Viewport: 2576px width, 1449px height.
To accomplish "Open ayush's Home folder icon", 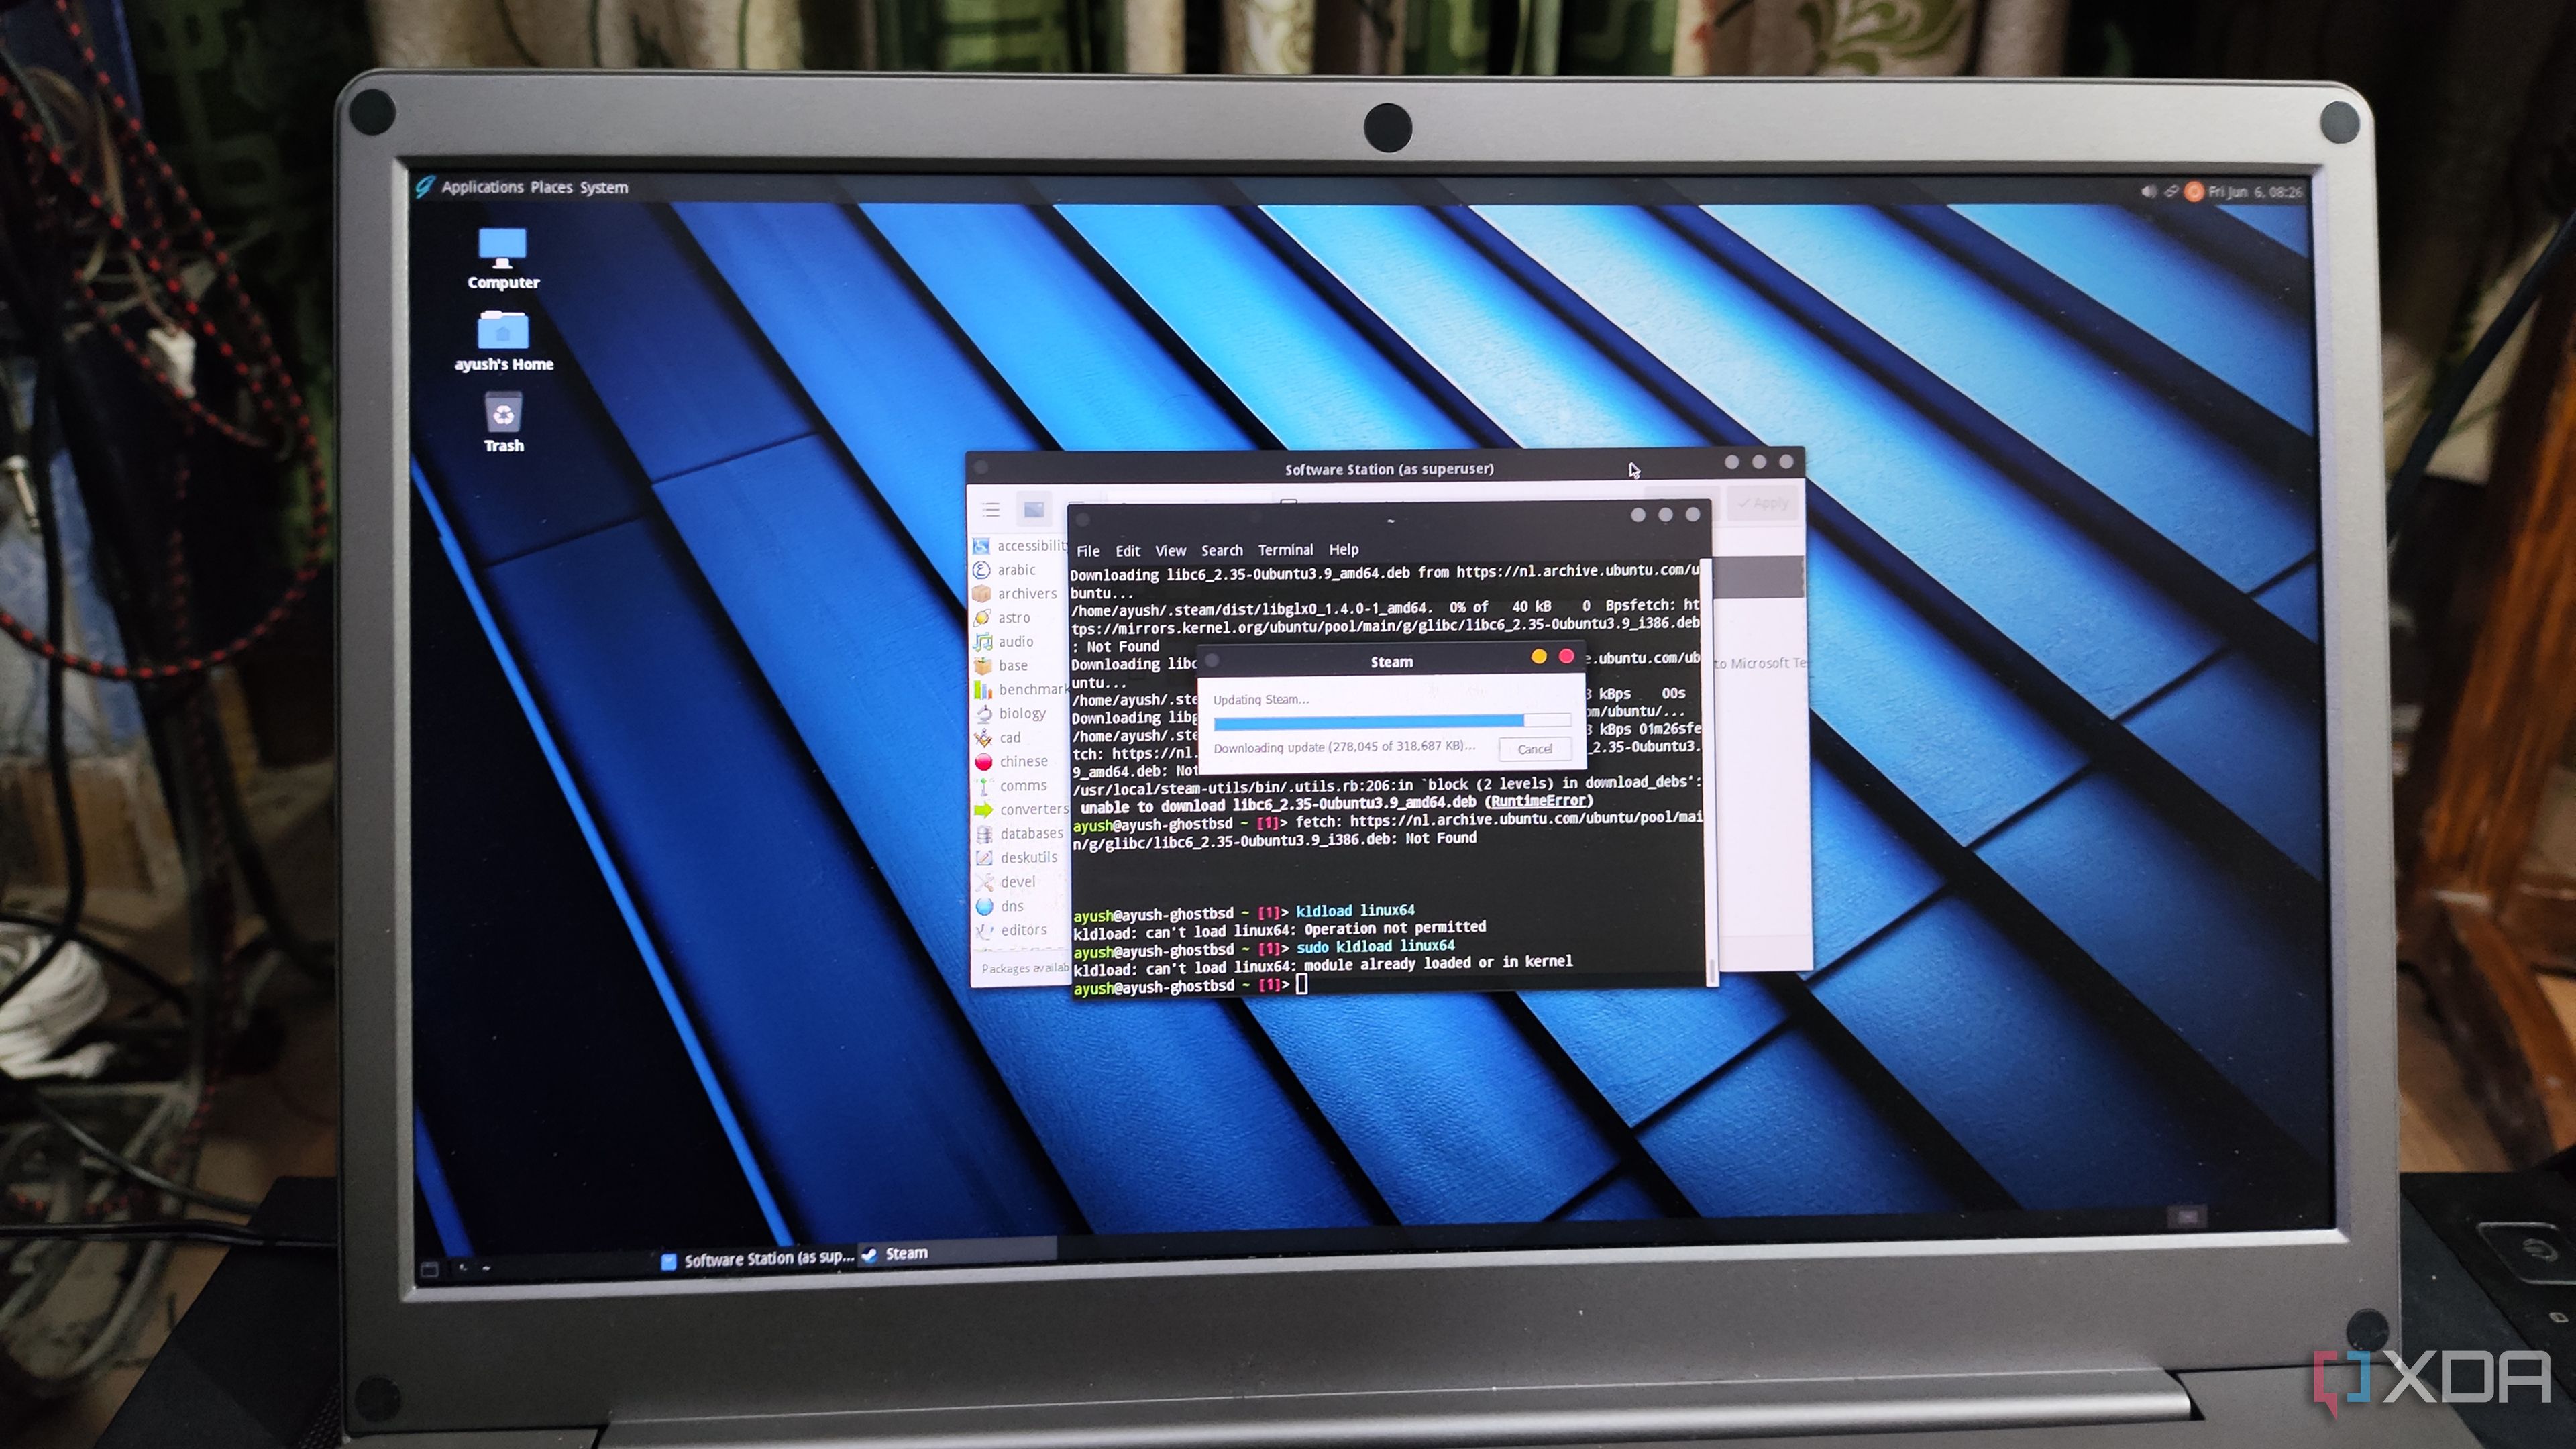I will point(504,340).
